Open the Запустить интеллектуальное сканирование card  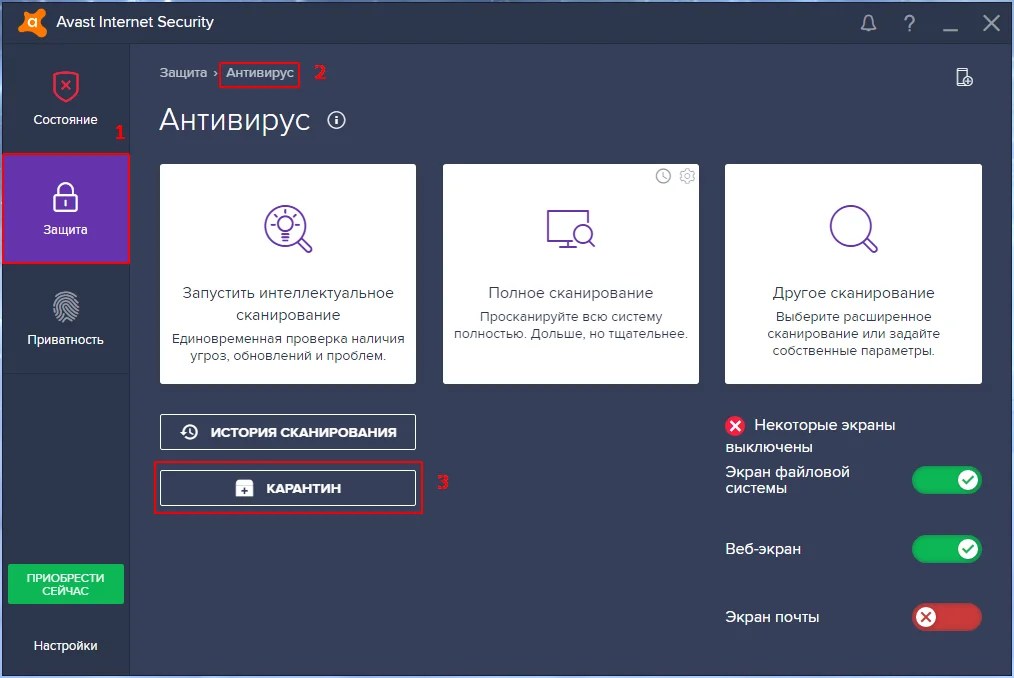pyautogui.click(x=288, y=274)
